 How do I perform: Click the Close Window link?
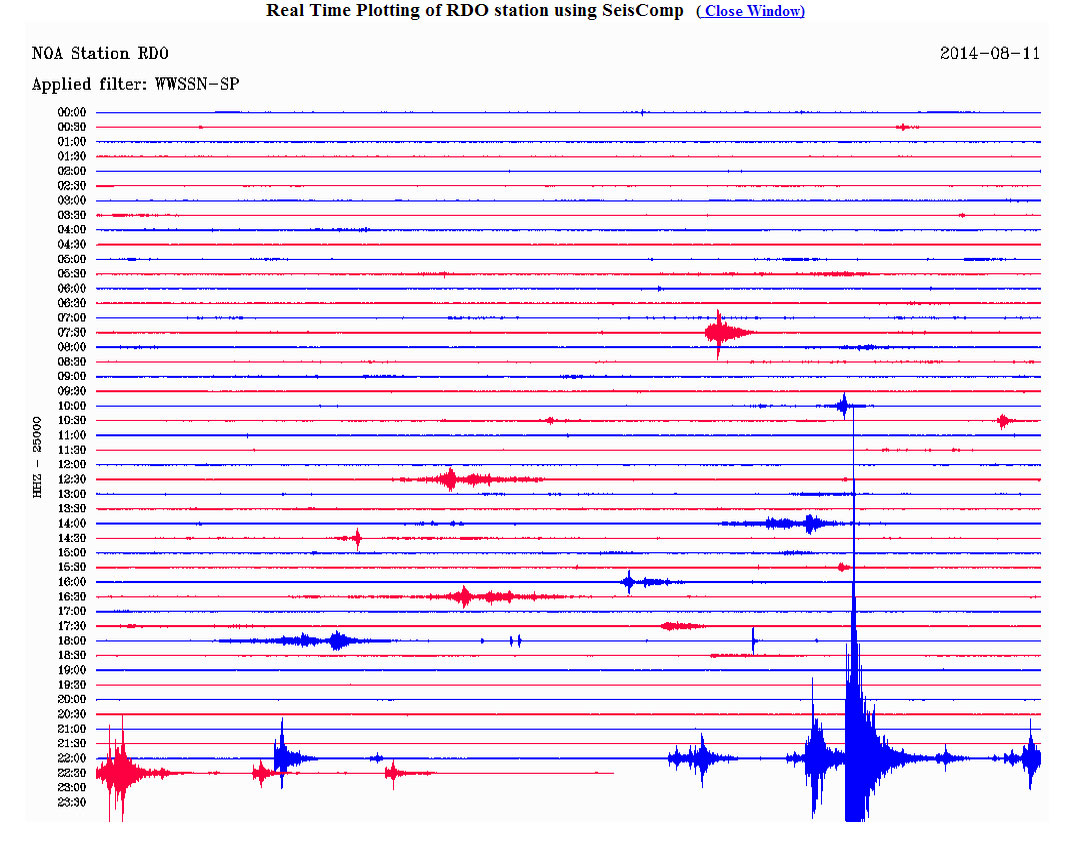click(x=750, y=11)
